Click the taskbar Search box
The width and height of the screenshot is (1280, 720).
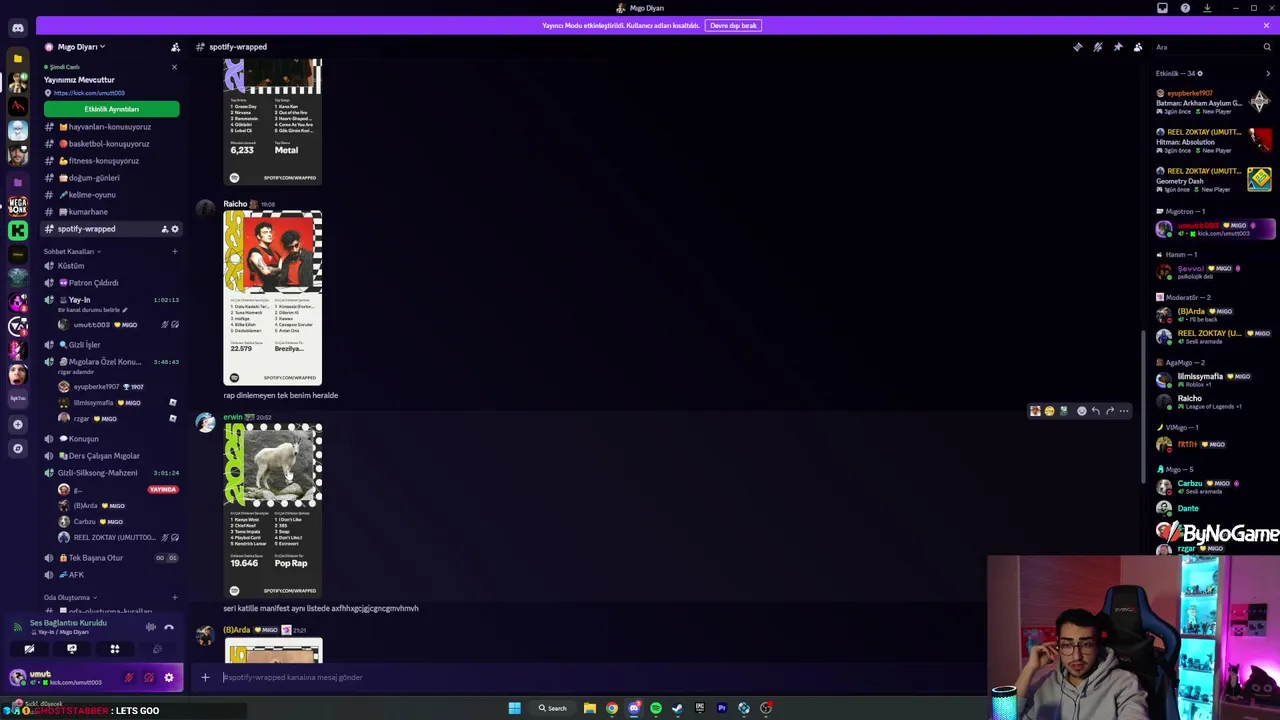coord(553,708)
